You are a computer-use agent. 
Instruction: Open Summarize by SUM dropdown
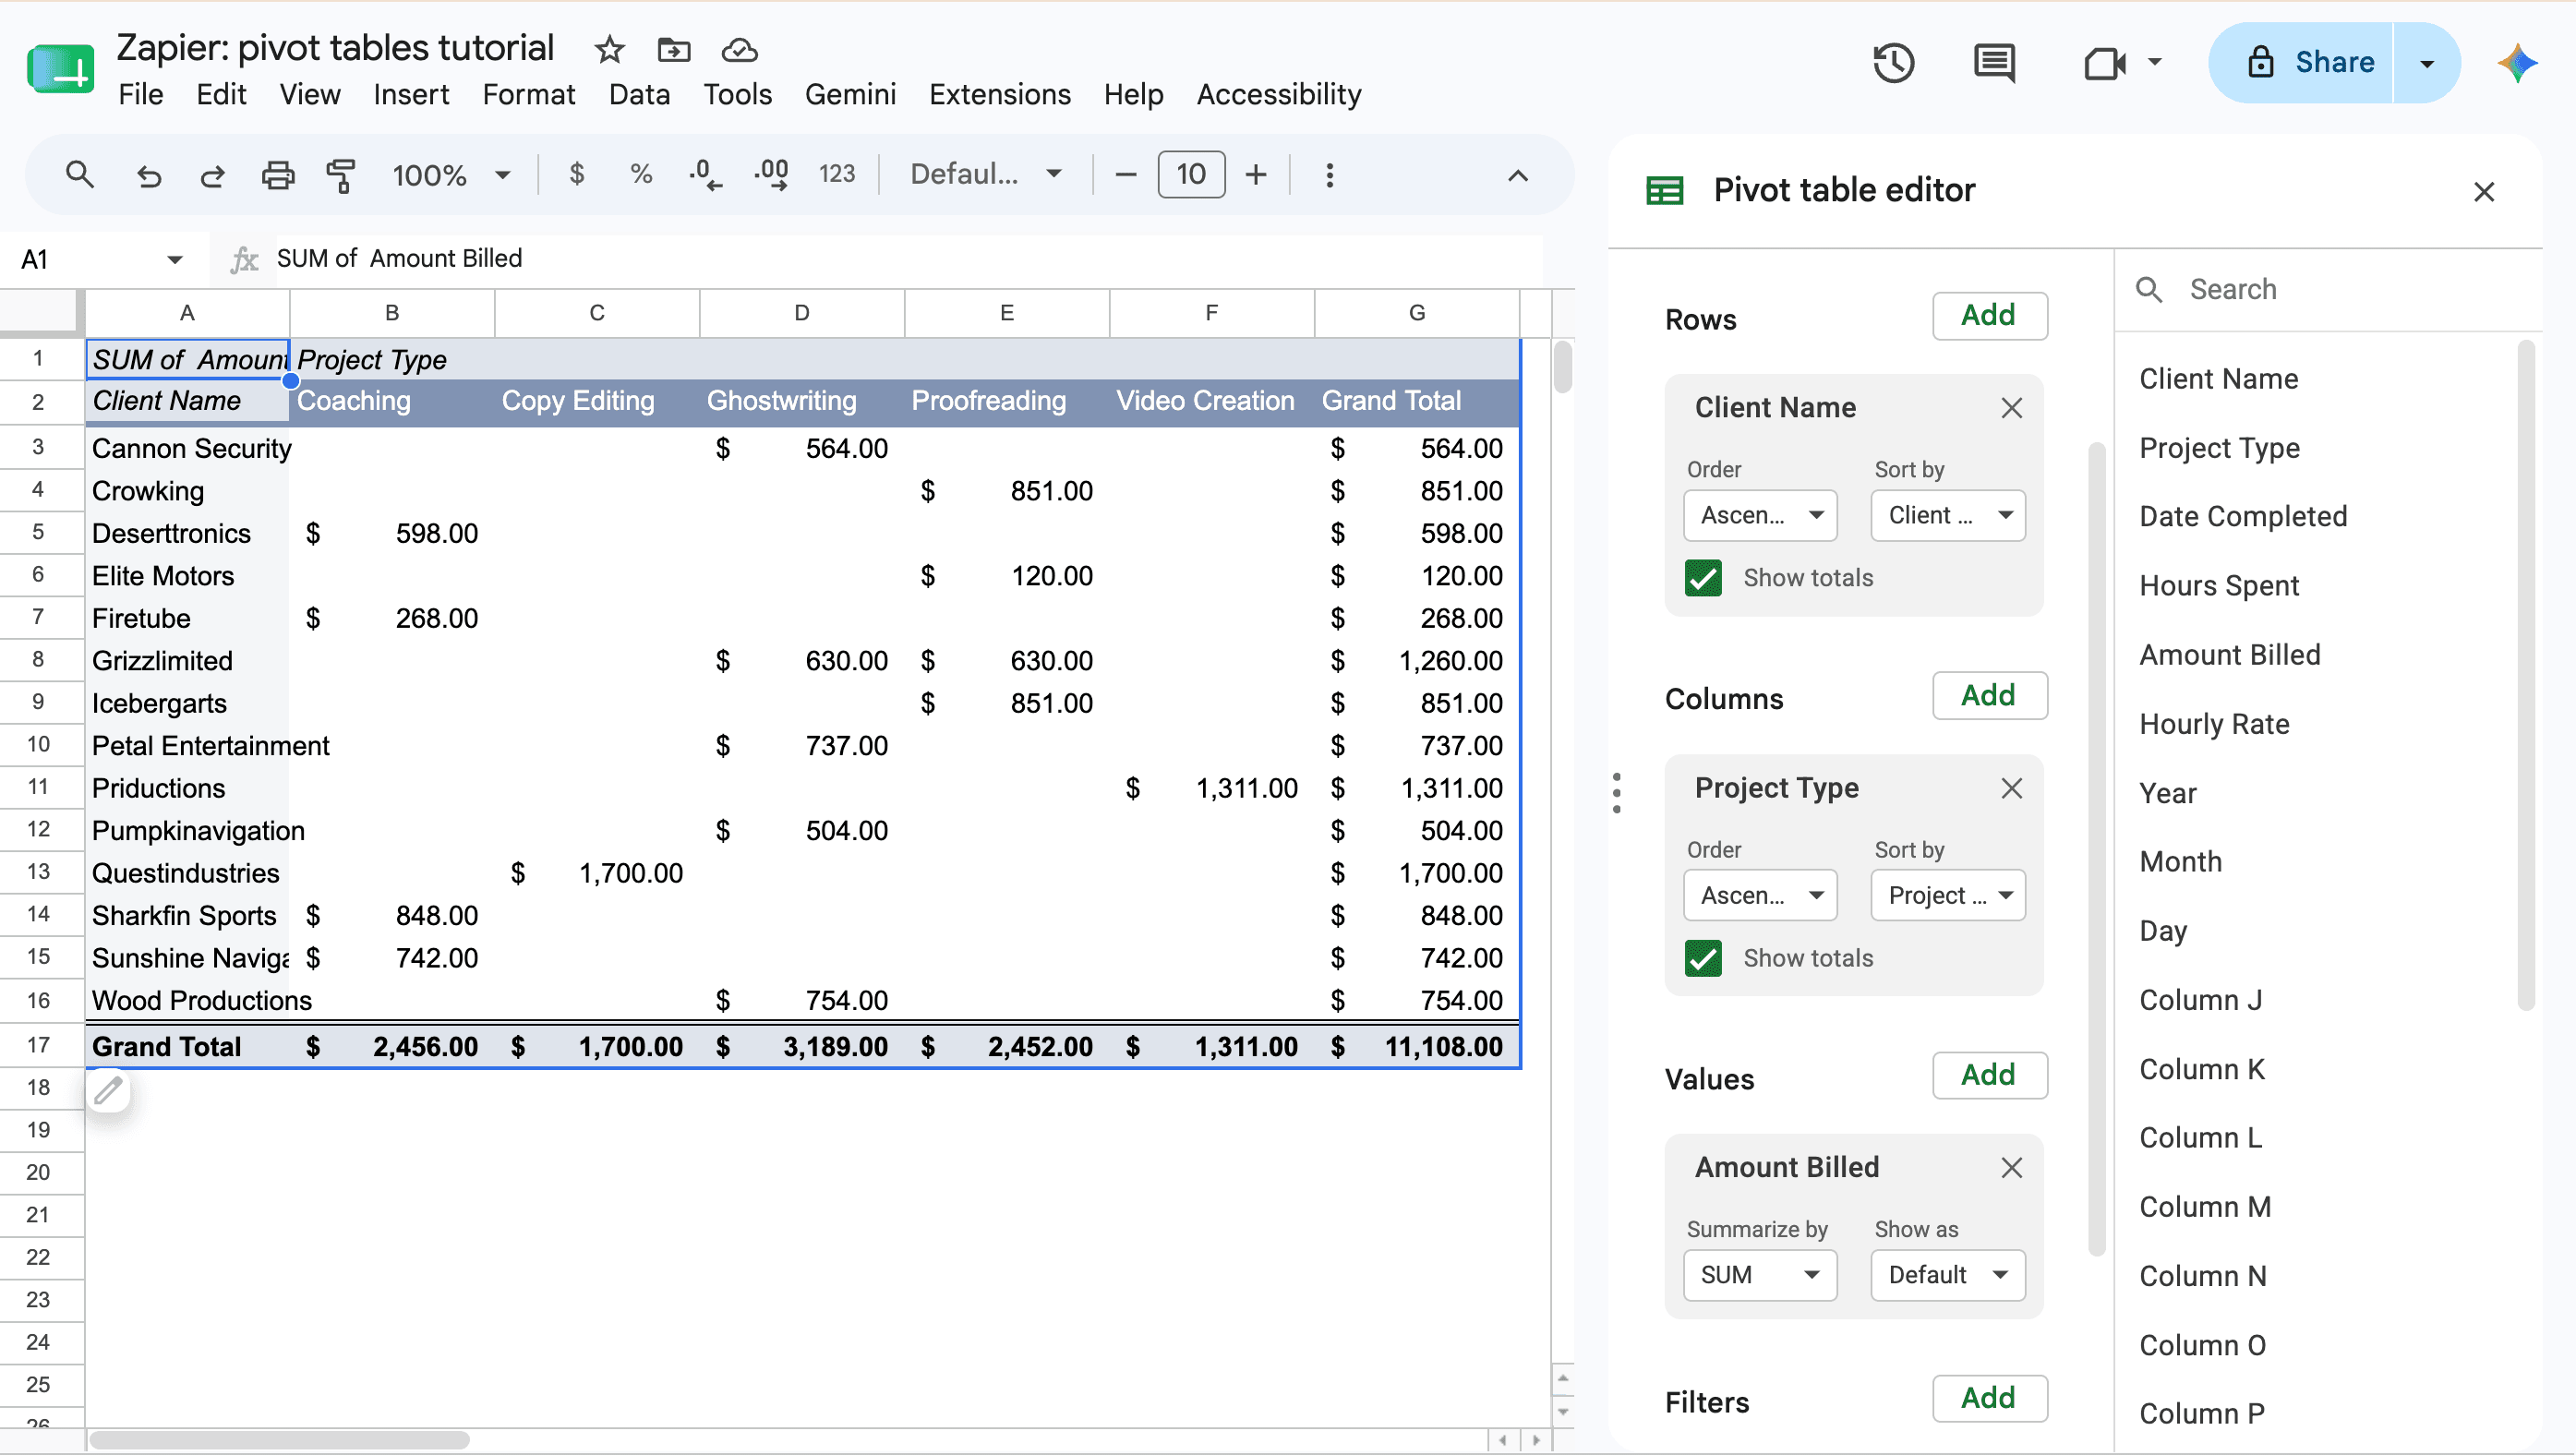coord(1760,1275)
